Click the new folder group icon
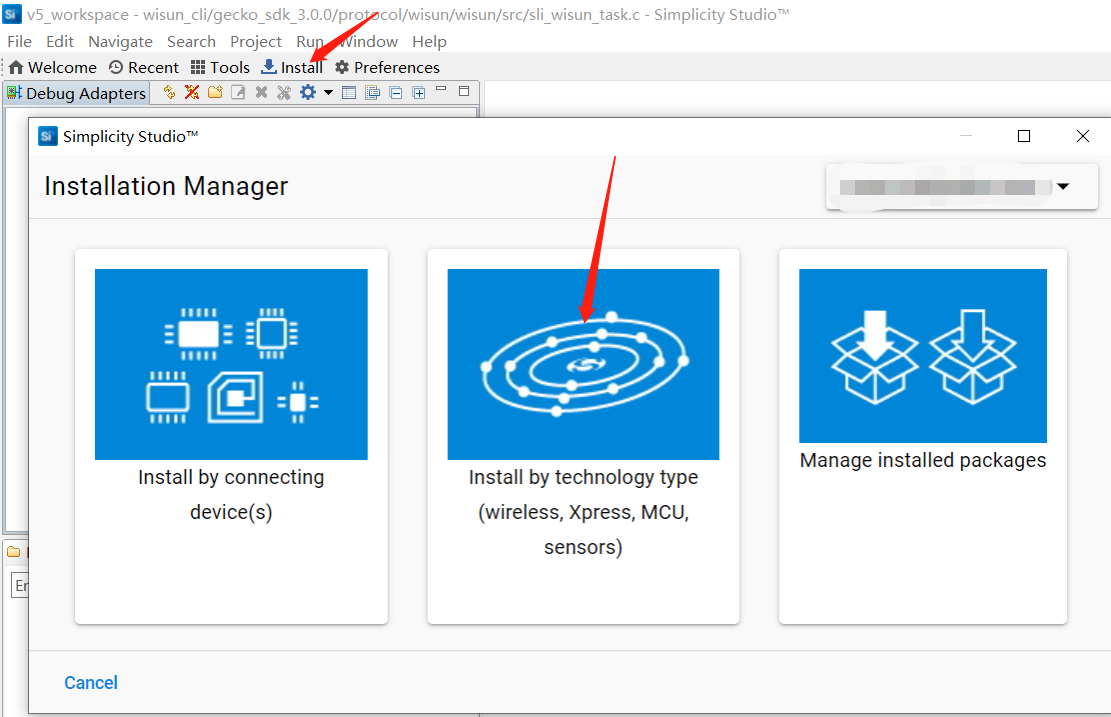Screen dimensions: 1111x717 click(215, 92)
